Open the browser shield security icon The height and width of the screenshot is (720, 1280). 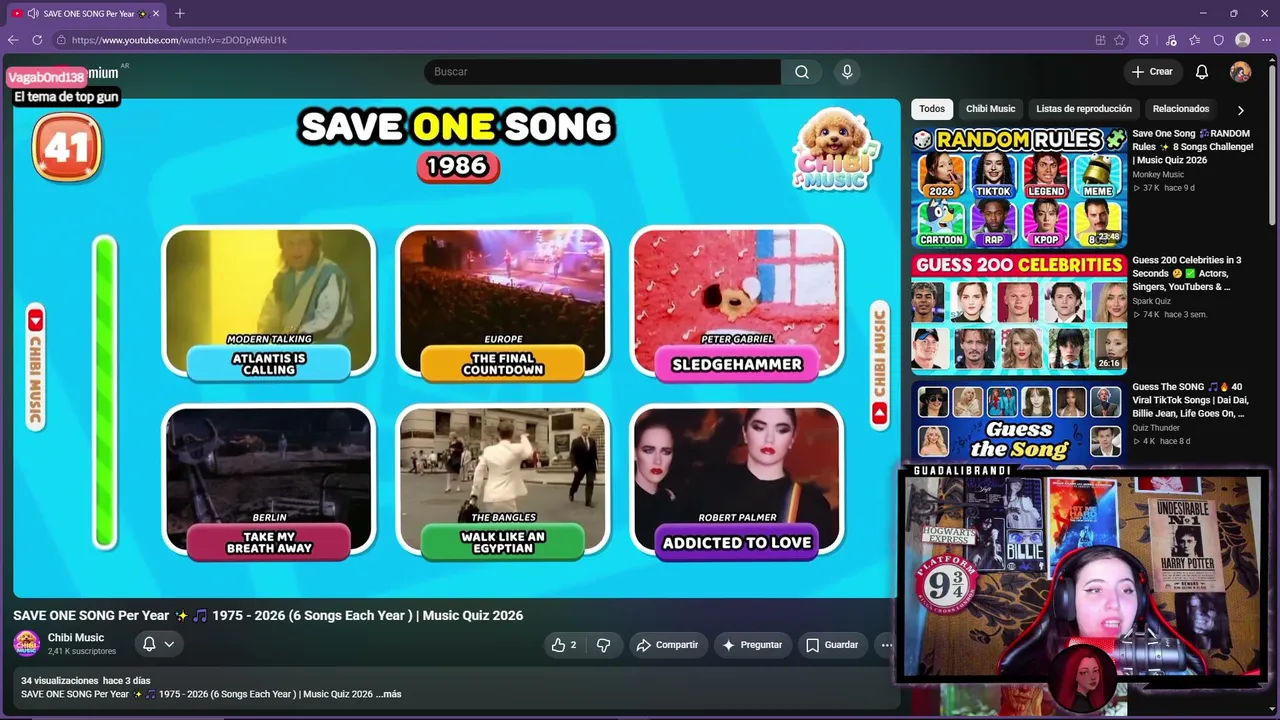(1219, 40)
